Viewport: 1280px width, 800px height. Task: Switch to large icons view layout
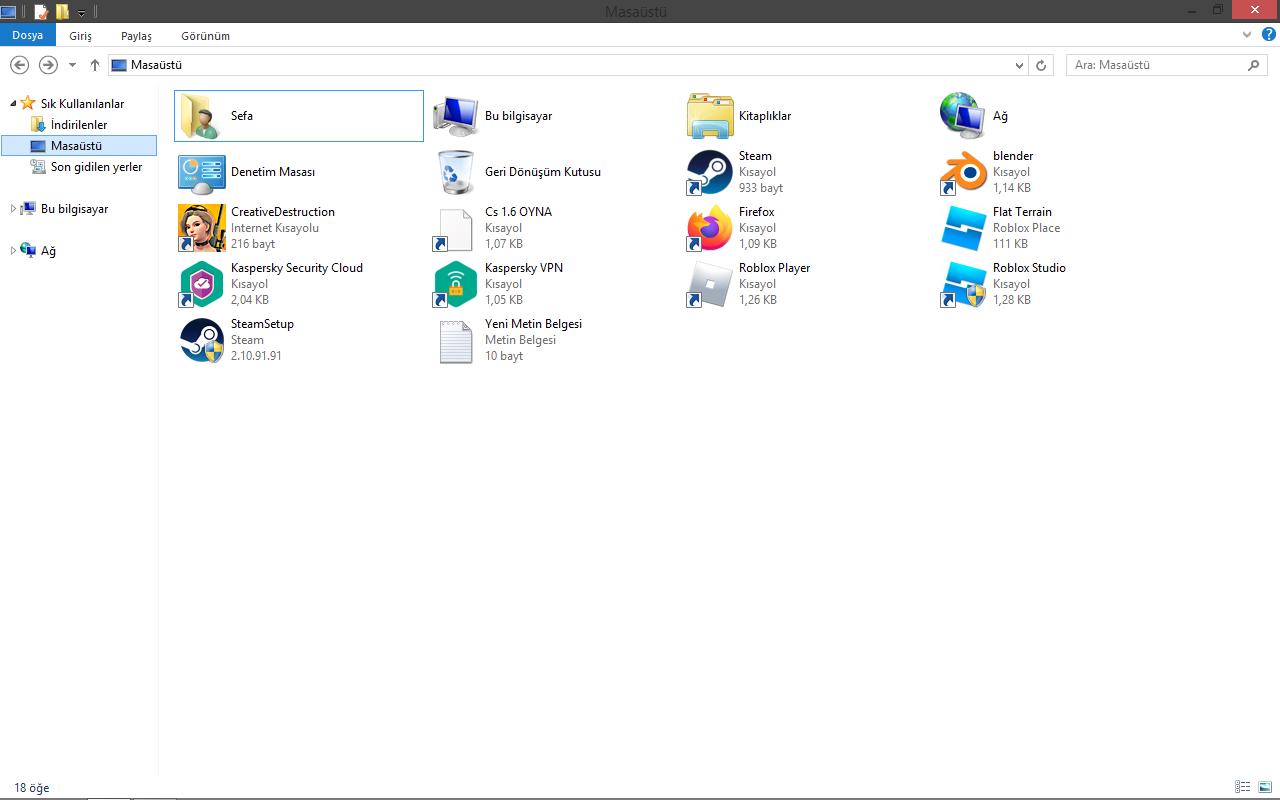point(1264,788)
